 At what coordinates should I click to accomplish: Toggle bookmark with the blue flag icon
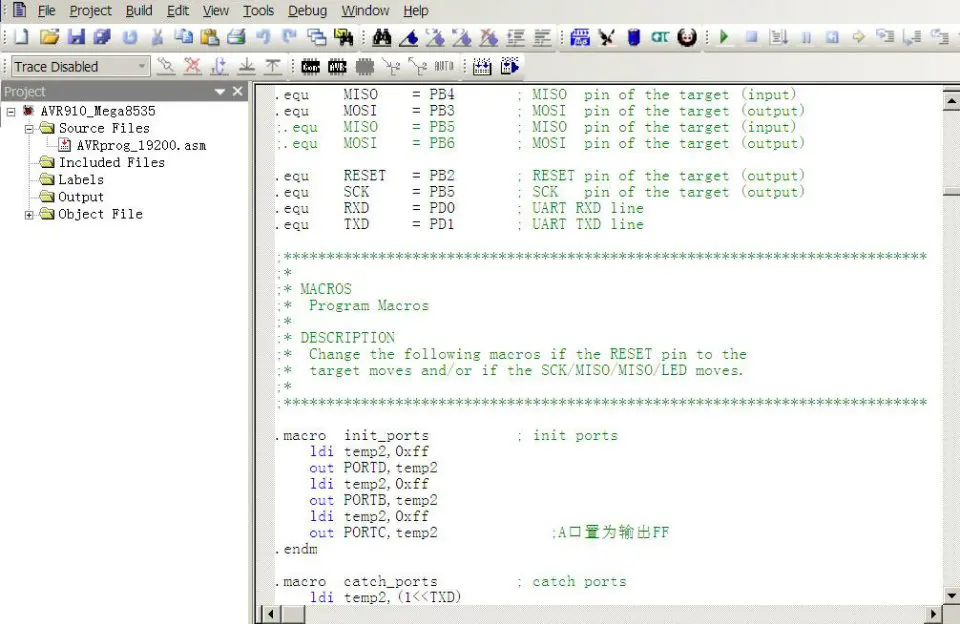[408, 37]
